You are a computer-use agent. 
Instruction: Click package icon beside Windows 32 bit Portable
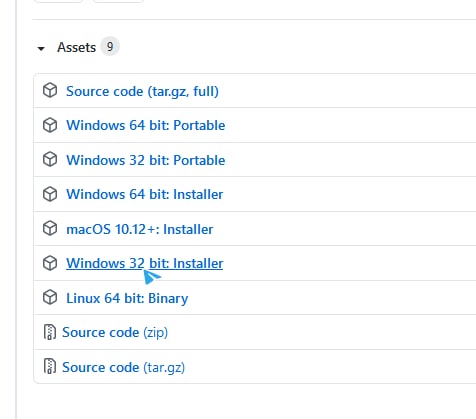coord(50,160)
